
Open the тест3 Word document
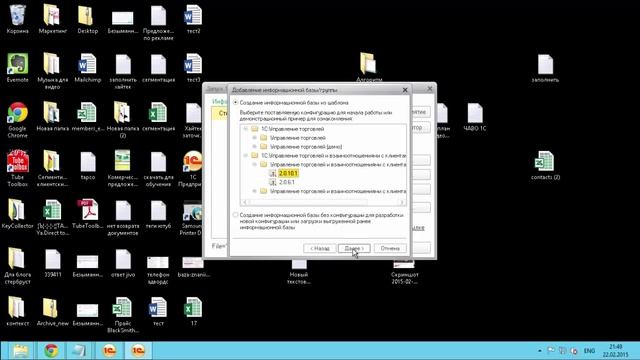(193, 67)
